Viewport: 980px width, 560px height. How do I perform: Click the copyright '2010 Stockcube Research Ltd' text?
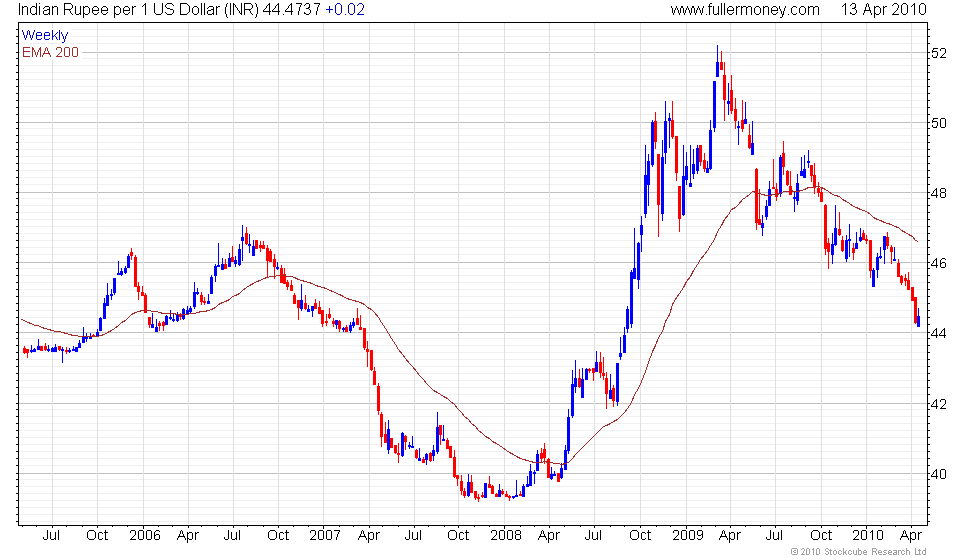click(864, 552)
